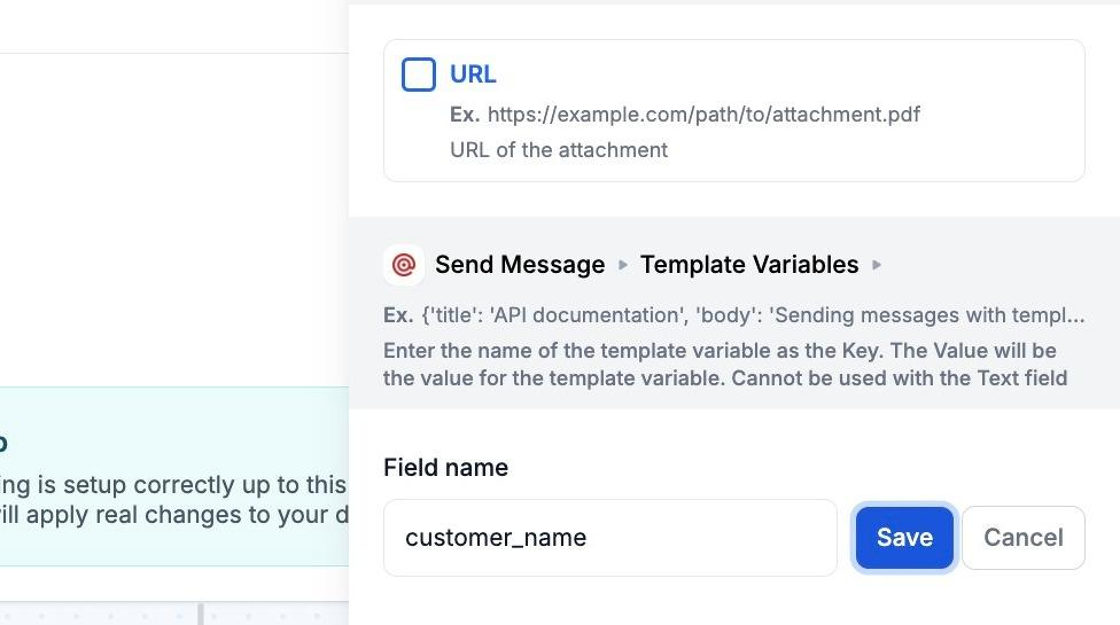This screenshot has width=1120, height=625.
Task: Click the 'URL of the attachment' description
Action: tap(558, 150)
